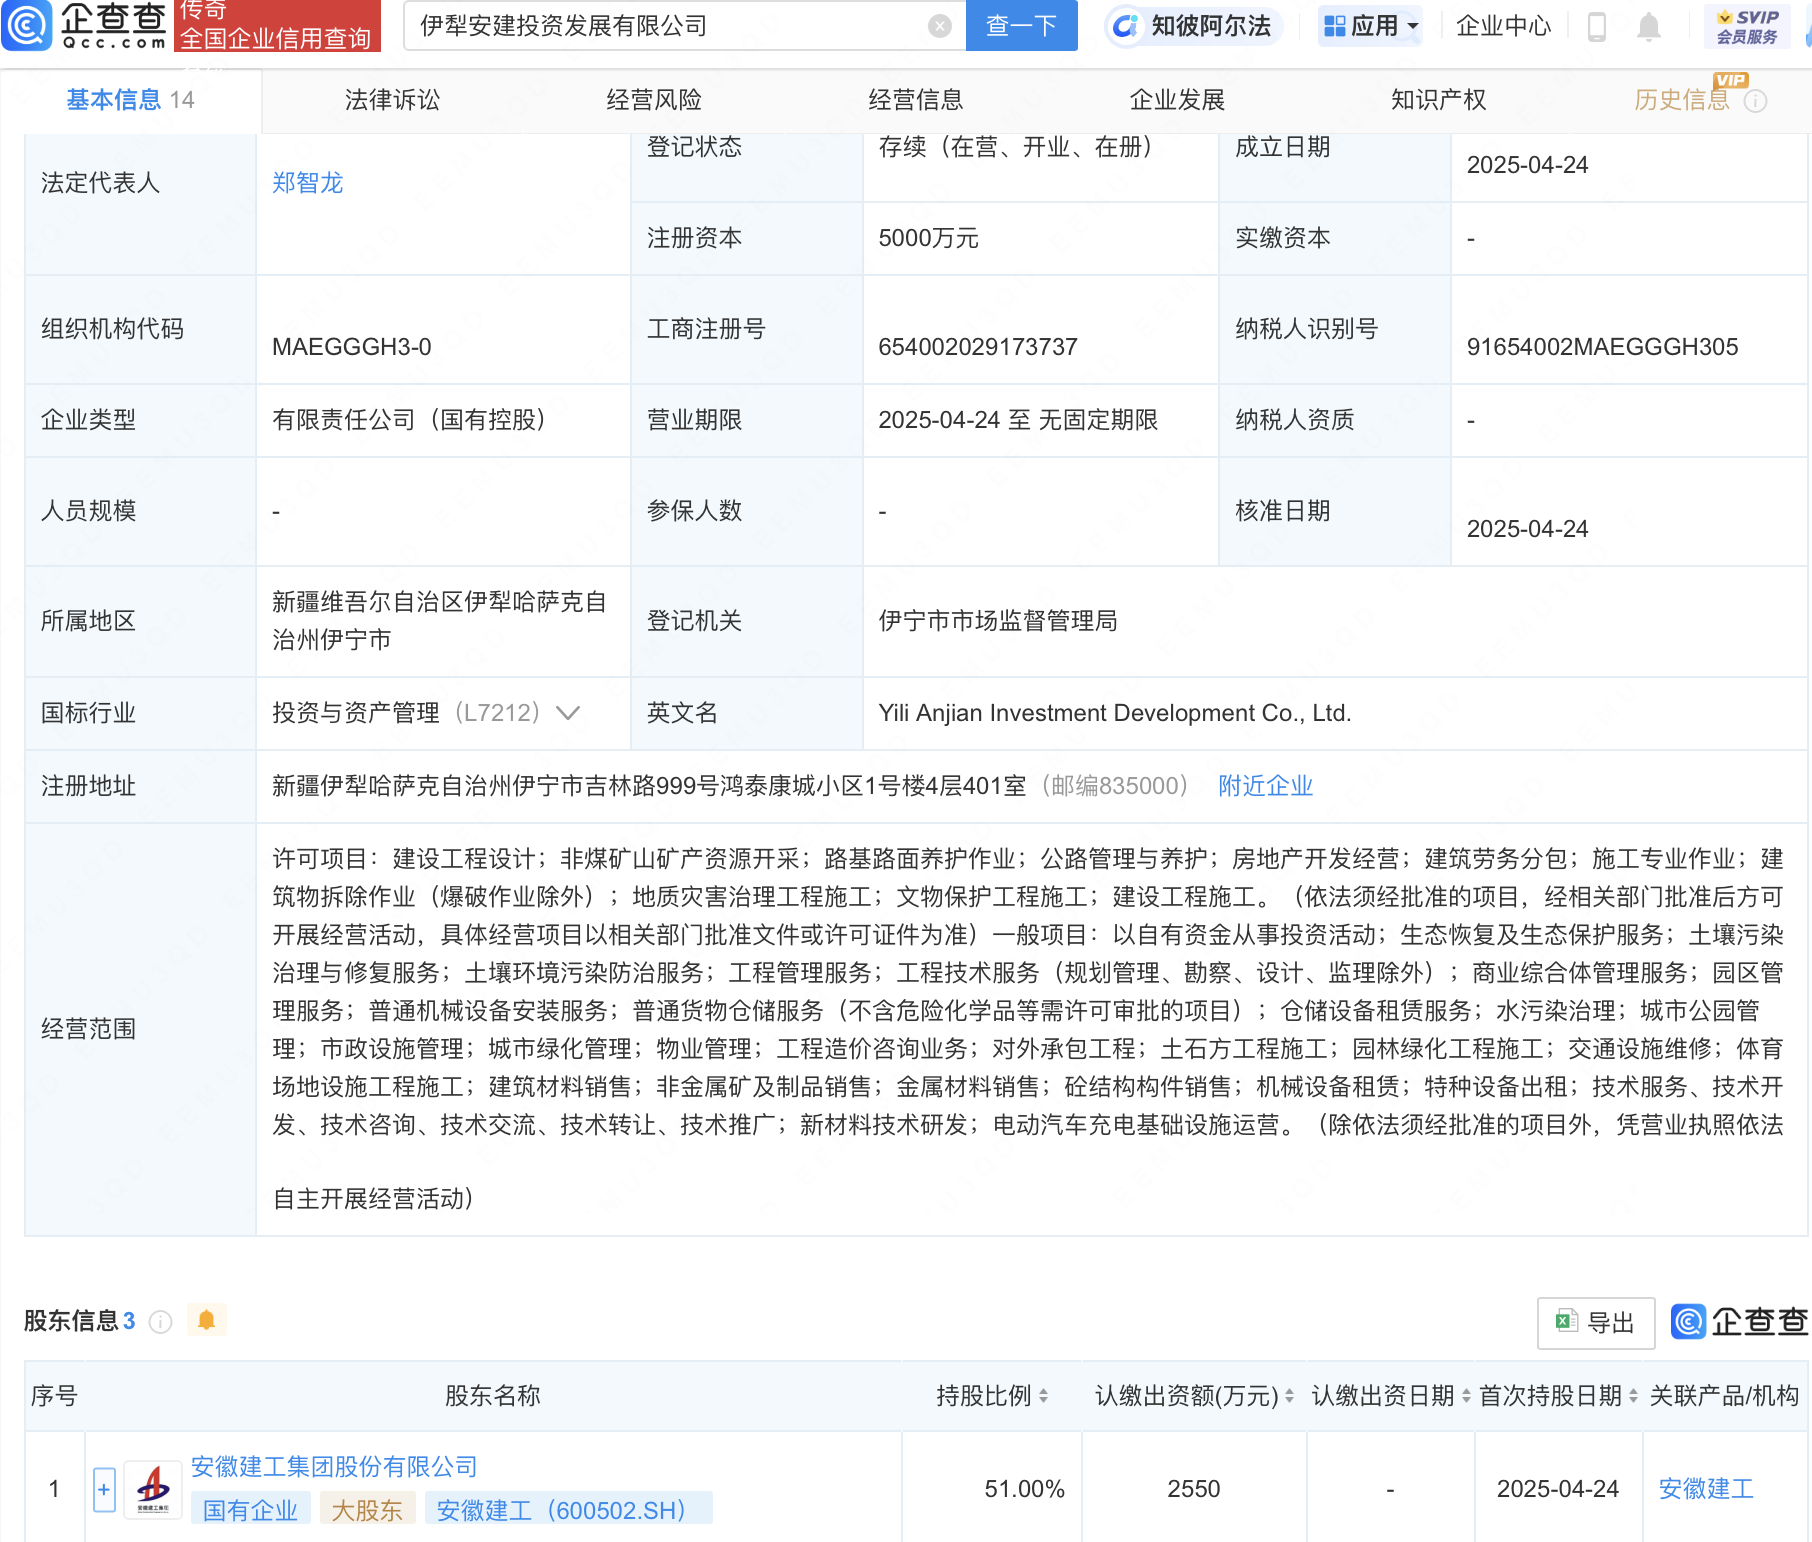1812x1542 pixels.
Task: Click the mobile phone icon
Action: click(x=1597, y=27)
